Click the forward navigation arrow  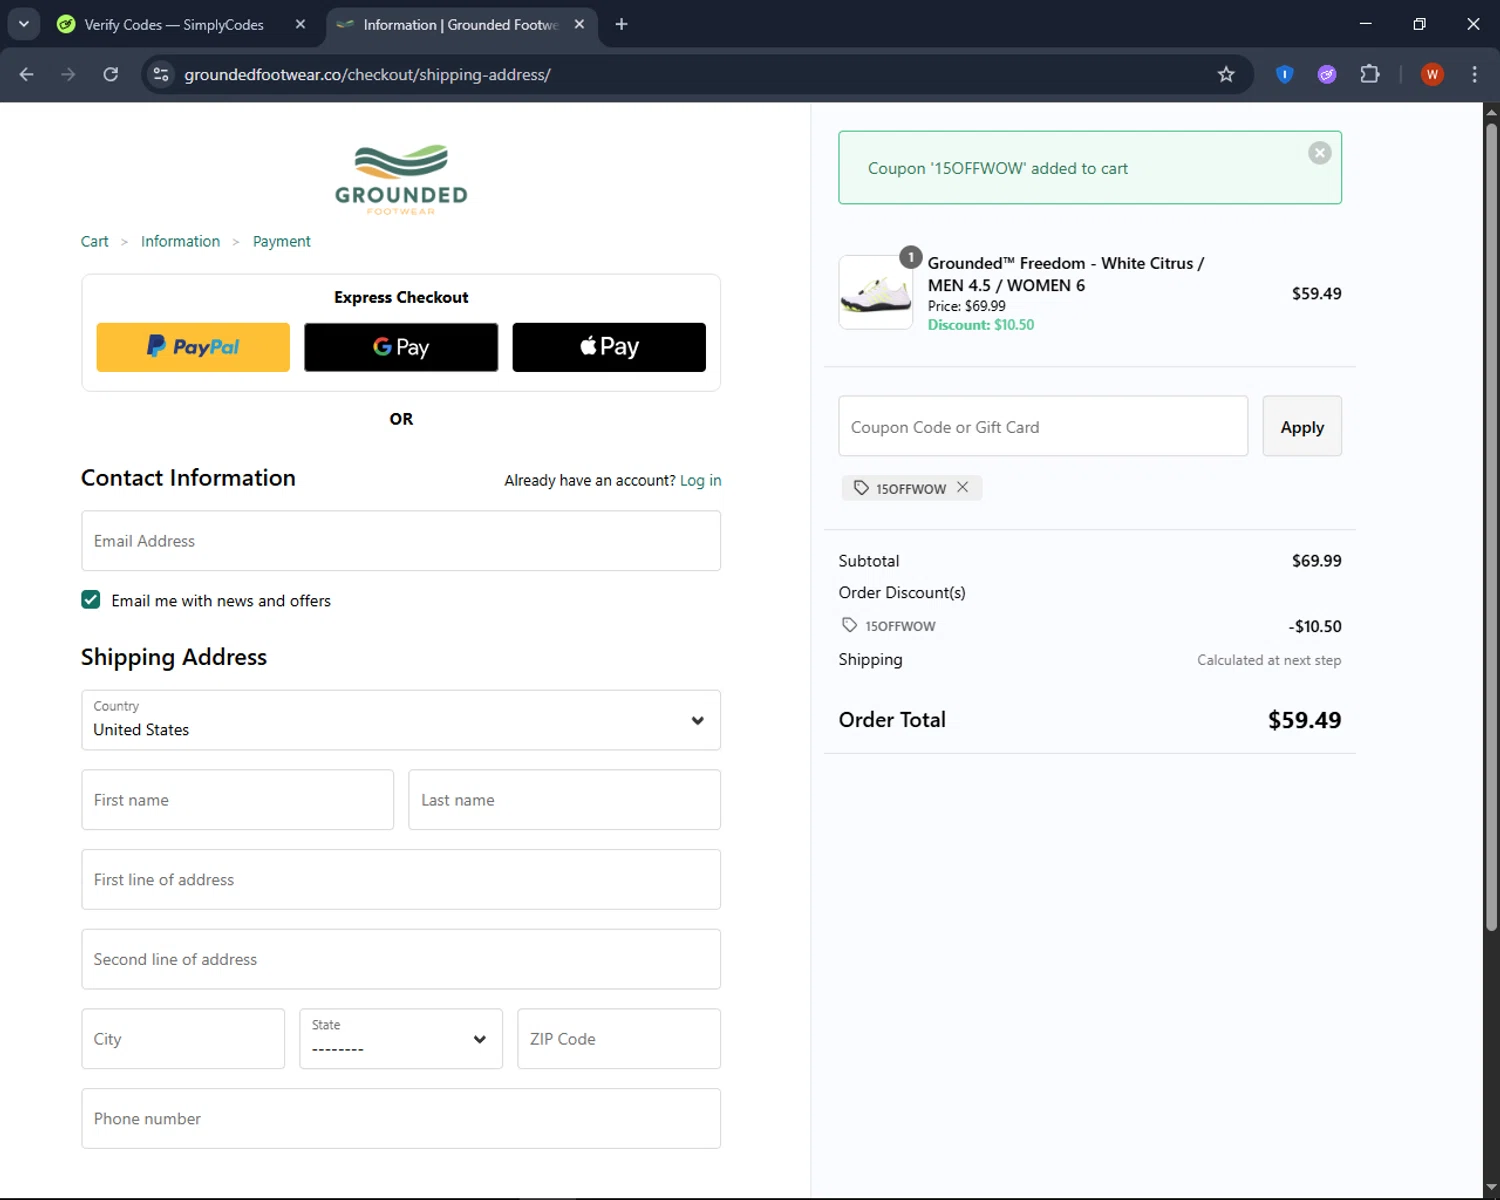click(68, 74)
